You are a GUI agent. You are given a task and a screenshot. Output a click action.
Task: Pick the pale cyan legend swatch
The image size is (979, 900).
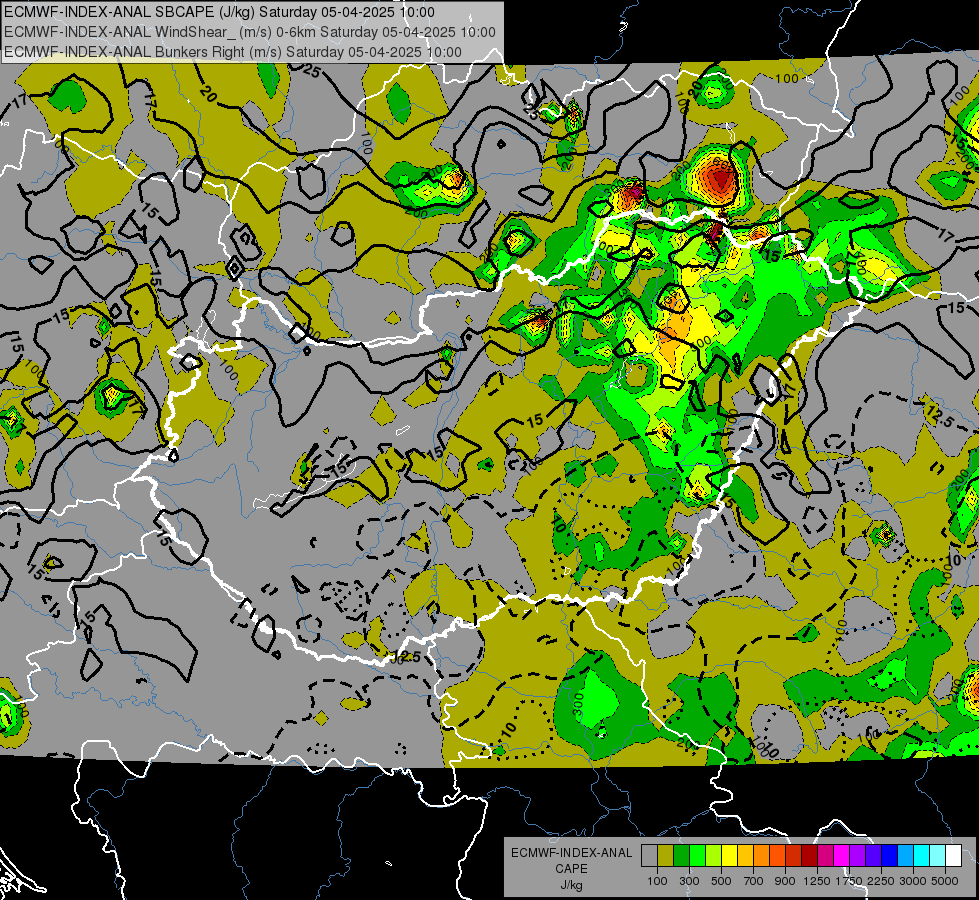pos(938,856)
